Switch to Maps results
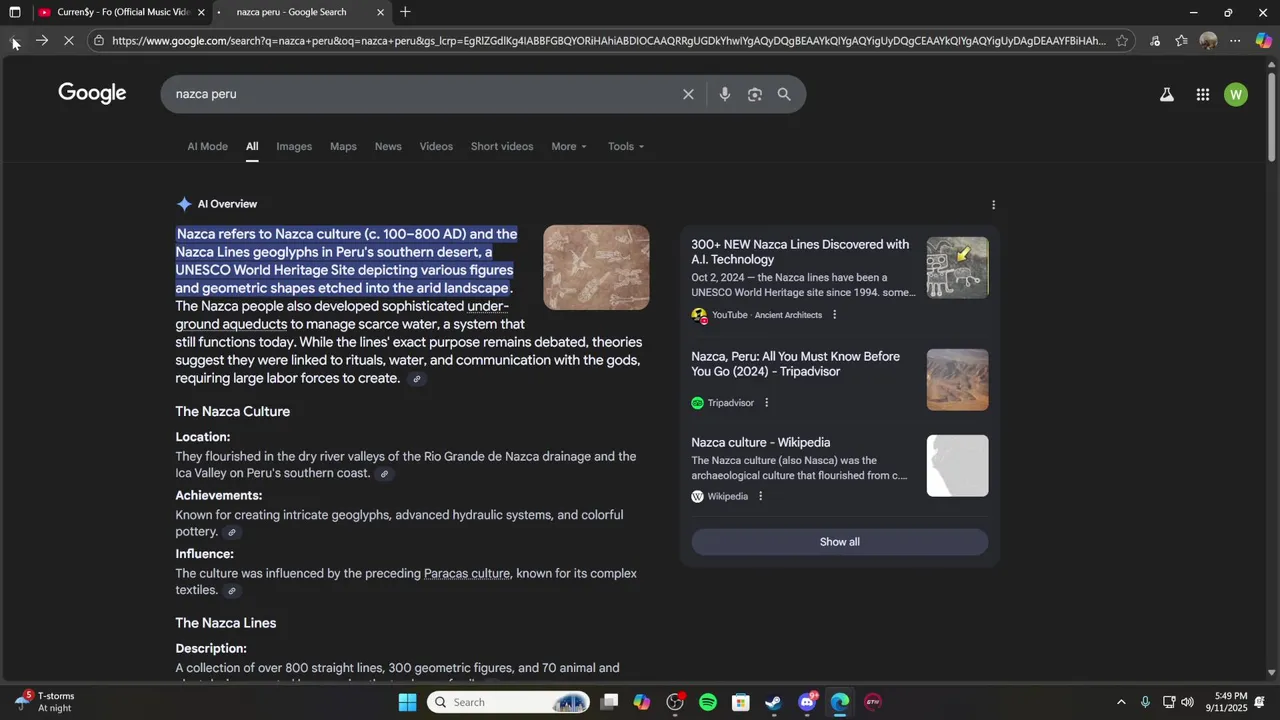This screenshot has height=720, width=1280. point(343,146)
